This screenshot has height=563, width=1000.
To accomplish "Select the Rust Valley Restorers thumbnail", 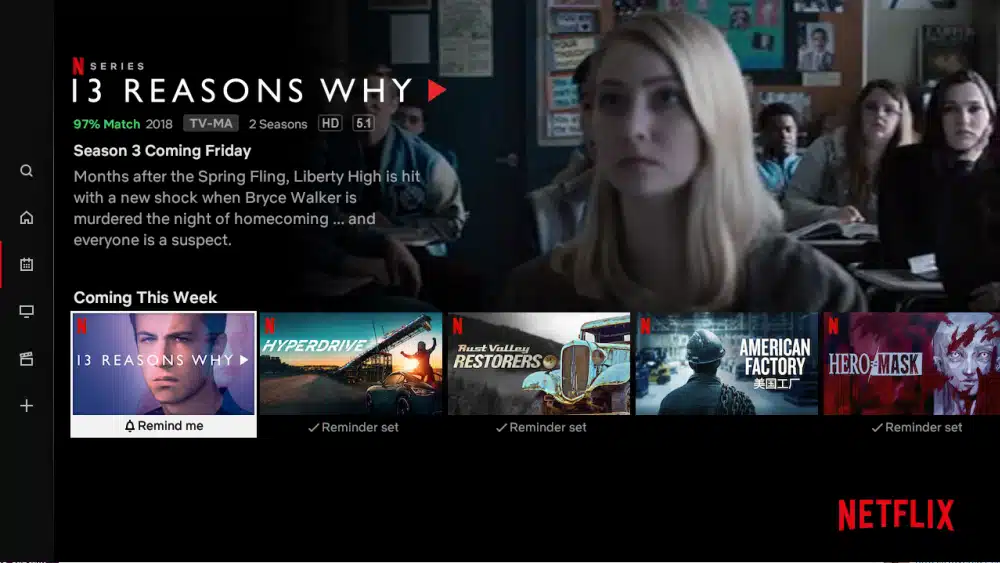I will (x=539, y=364).
